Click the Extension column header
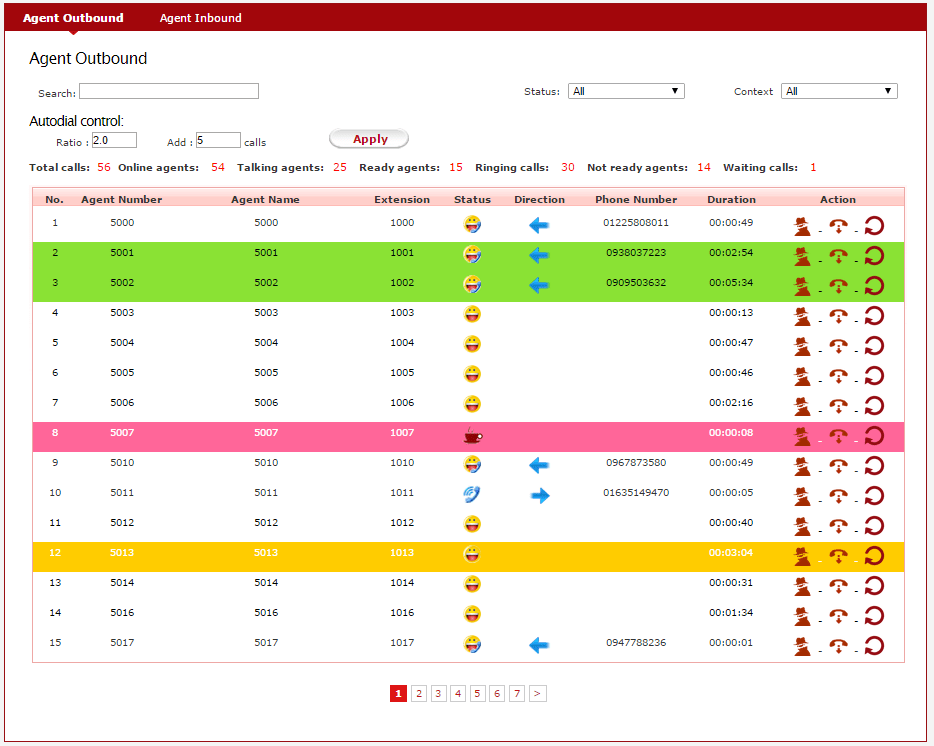934x746 pixels. coord(402,200)
